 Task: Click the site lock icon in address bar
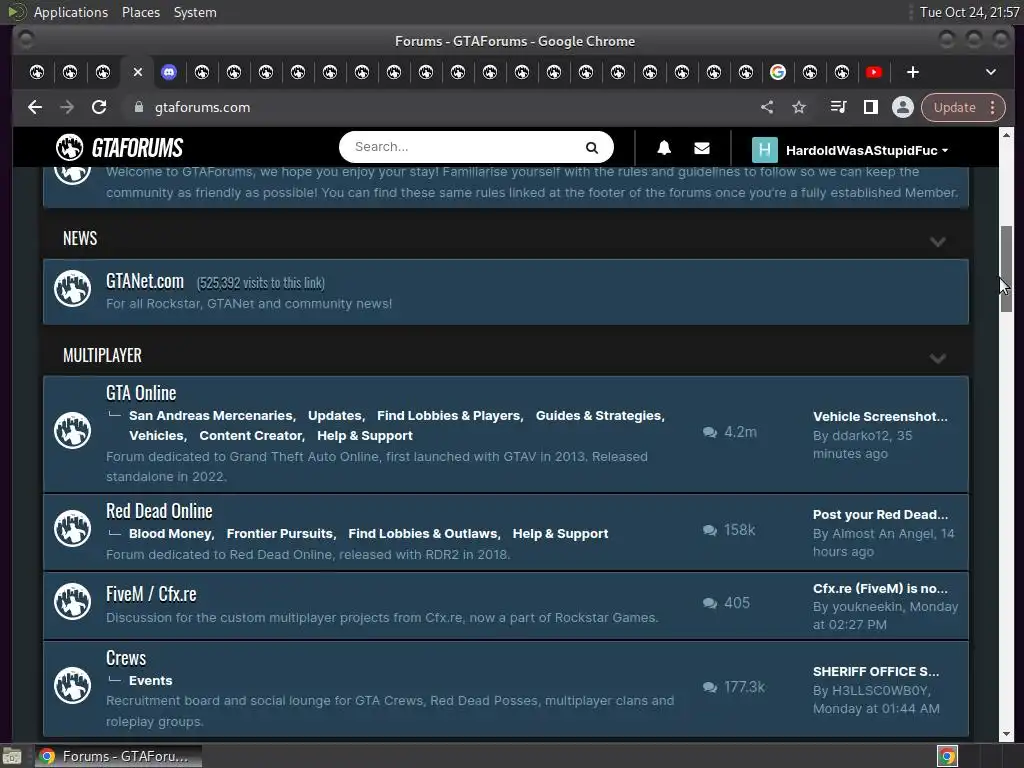pos(138,107)
